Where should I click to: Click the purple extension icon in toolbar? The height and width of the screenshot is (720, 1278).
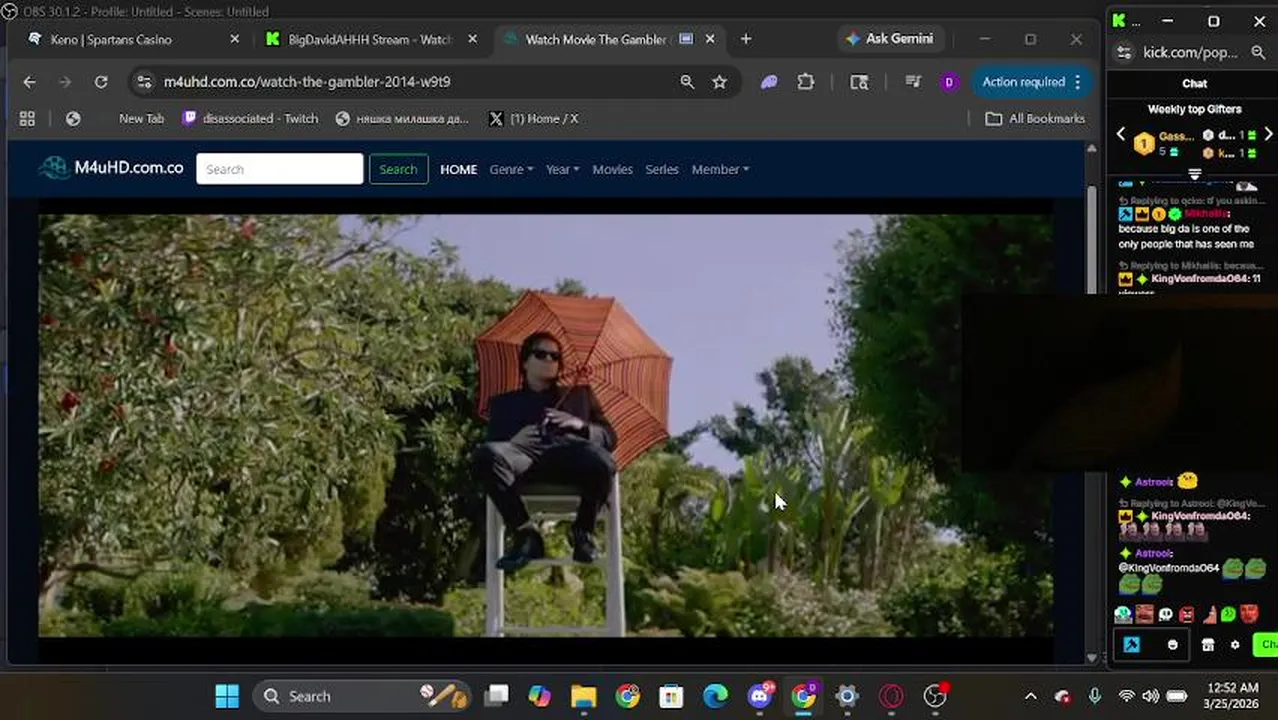[769, 82]
